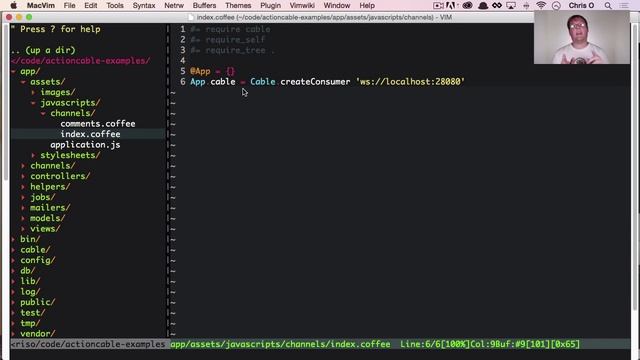This screenshot has height=360, width=640.
Task: Open Spotlight search icon
Action: [608, 5]
